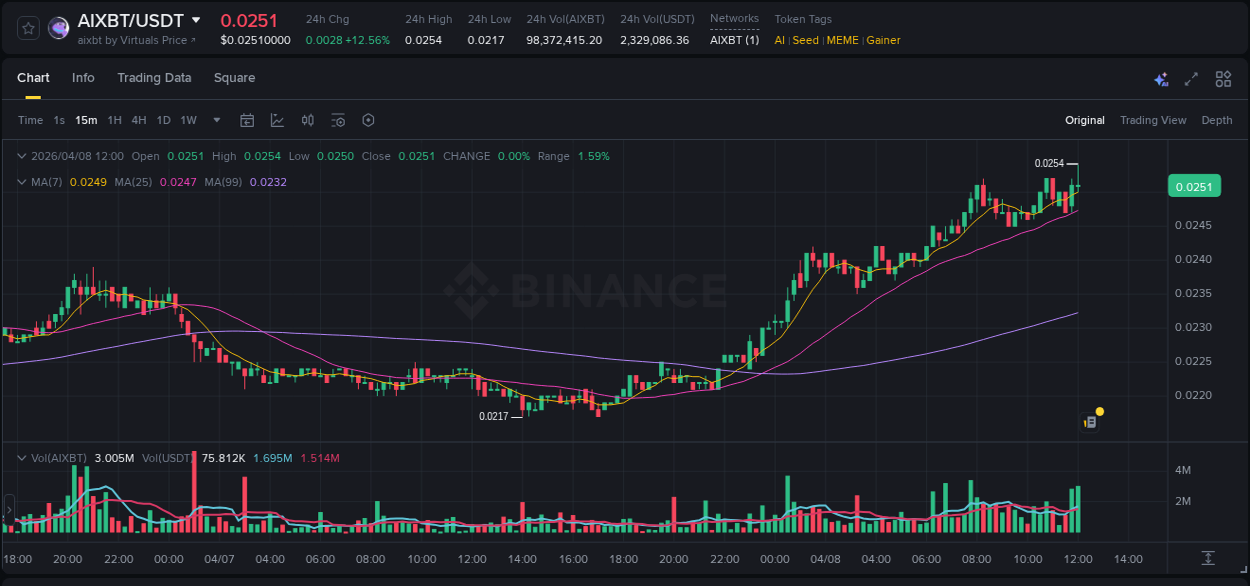
Task: Select the chart style icon
Action: point(277,120)
